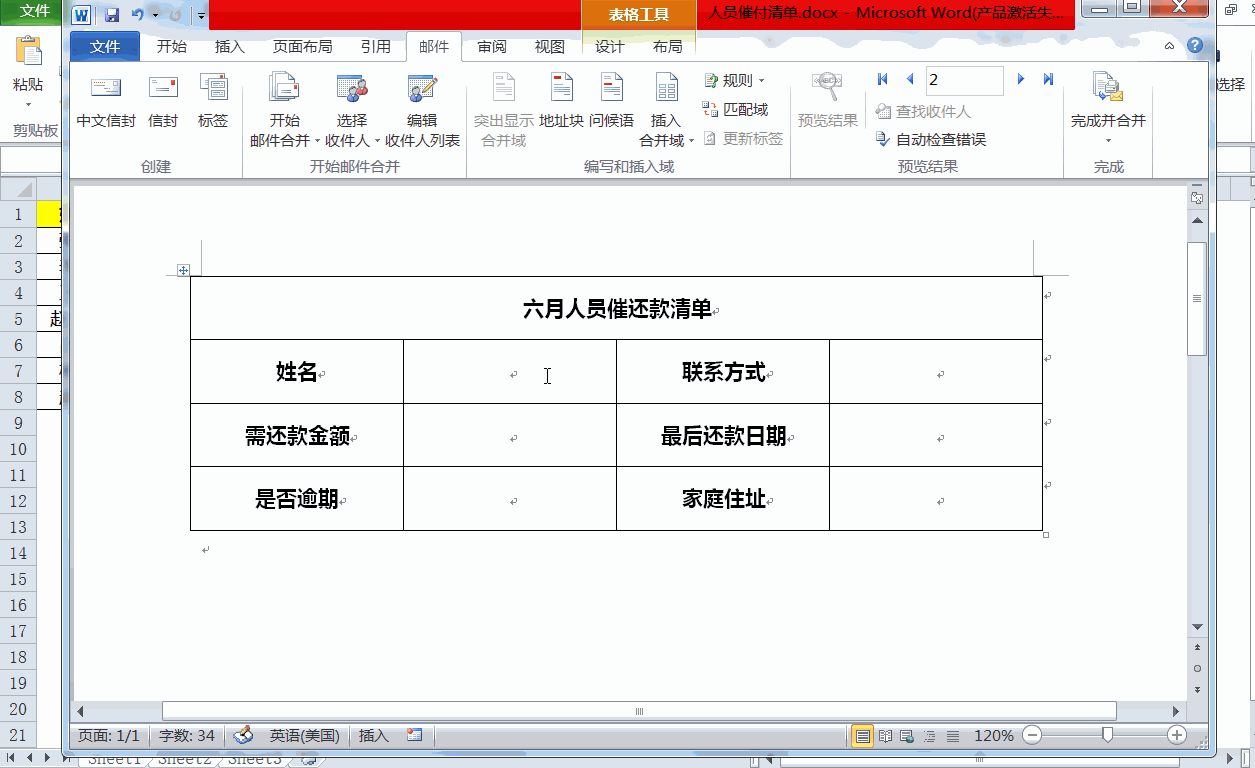Open the Chinese Envelope (中文信封) wizard

click(106, 102)
